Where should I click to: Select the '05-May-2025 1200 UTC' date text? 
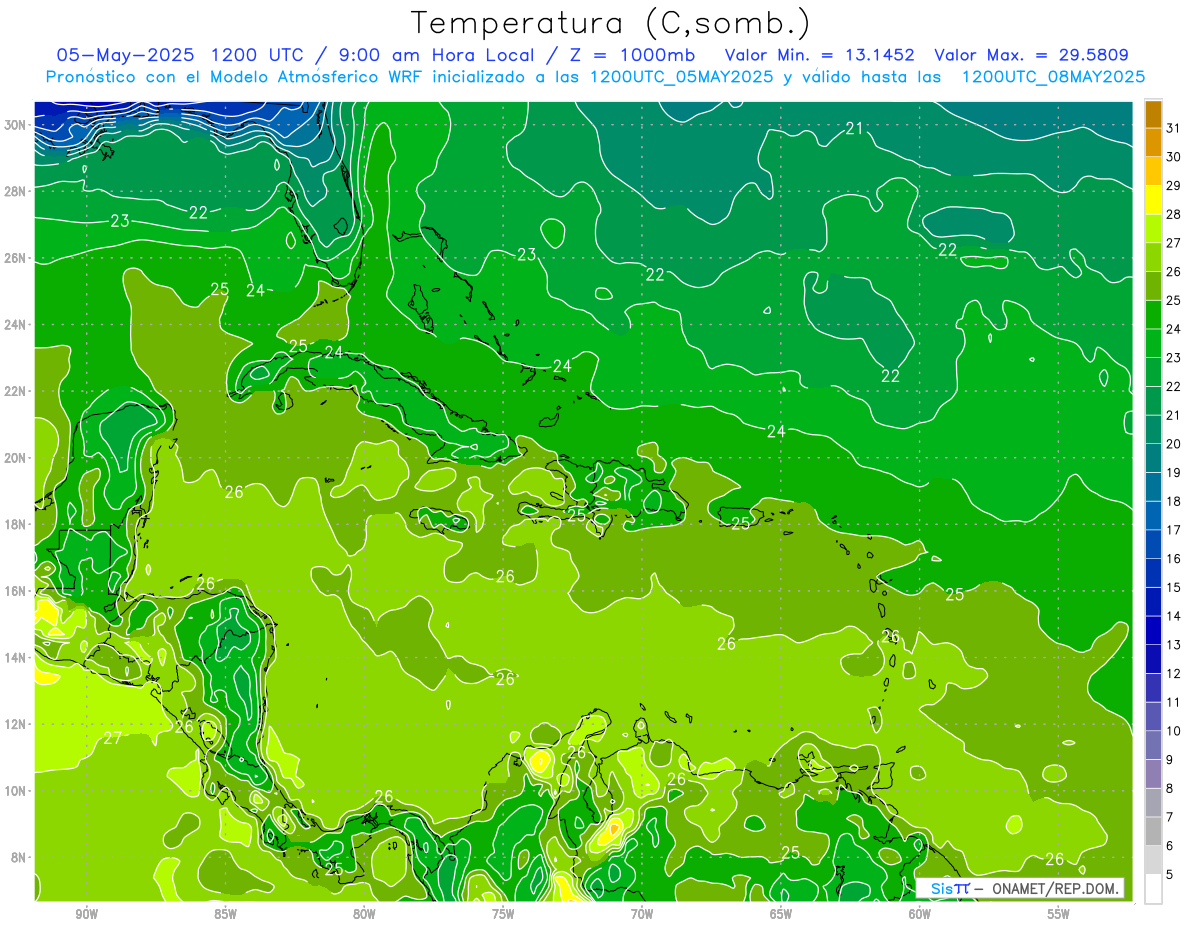(x=183, y=55)
